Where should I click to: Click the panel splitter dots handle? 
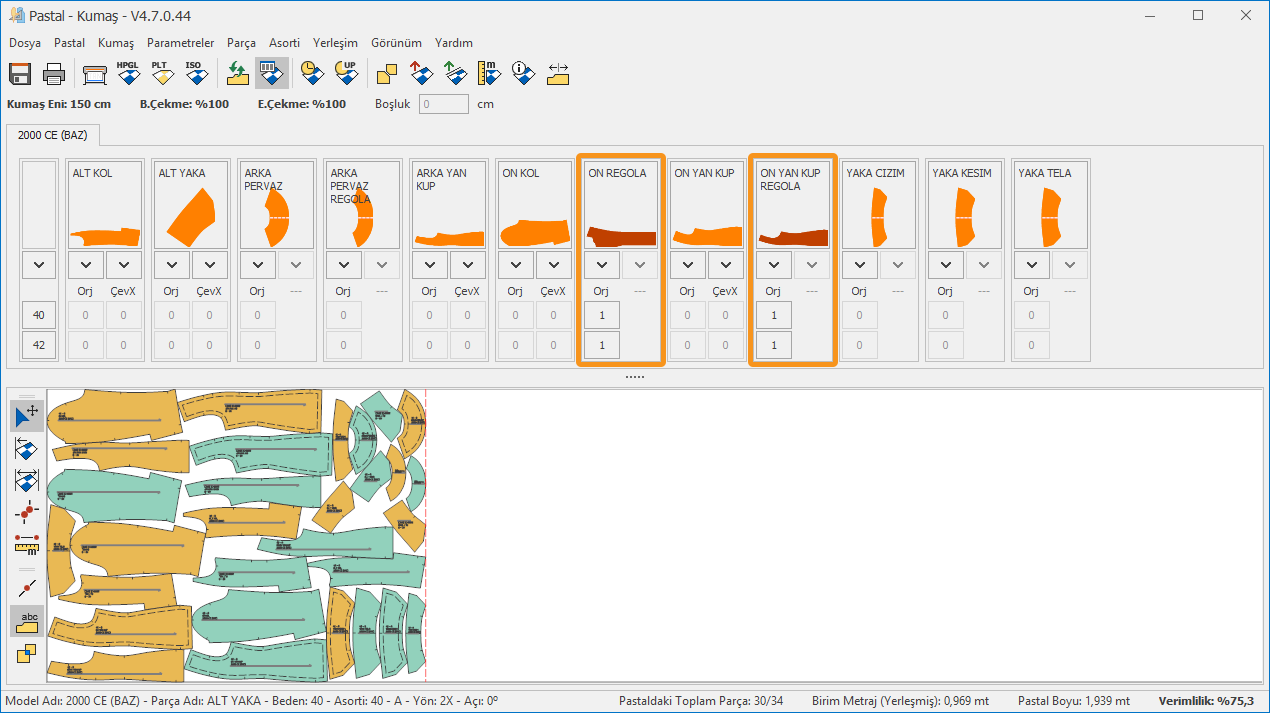coord(634,377)
